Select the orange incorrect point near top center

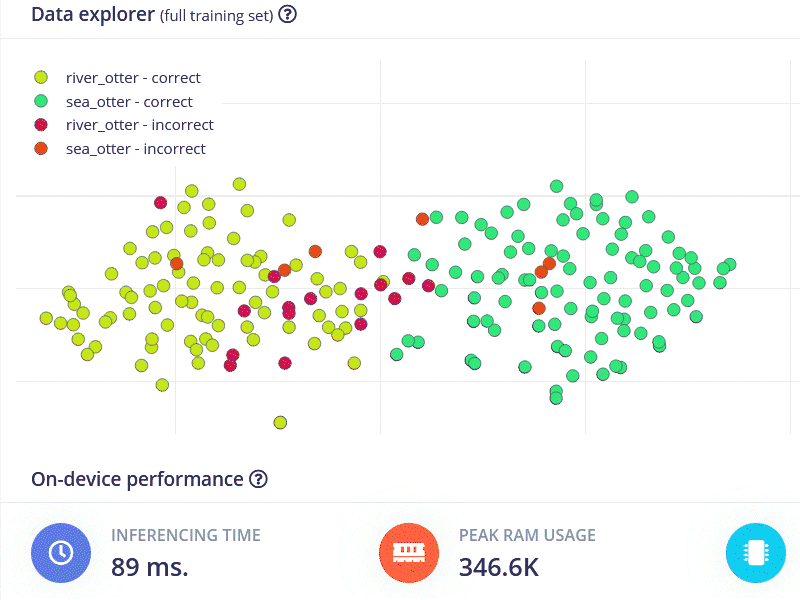(x=422, y=218)
